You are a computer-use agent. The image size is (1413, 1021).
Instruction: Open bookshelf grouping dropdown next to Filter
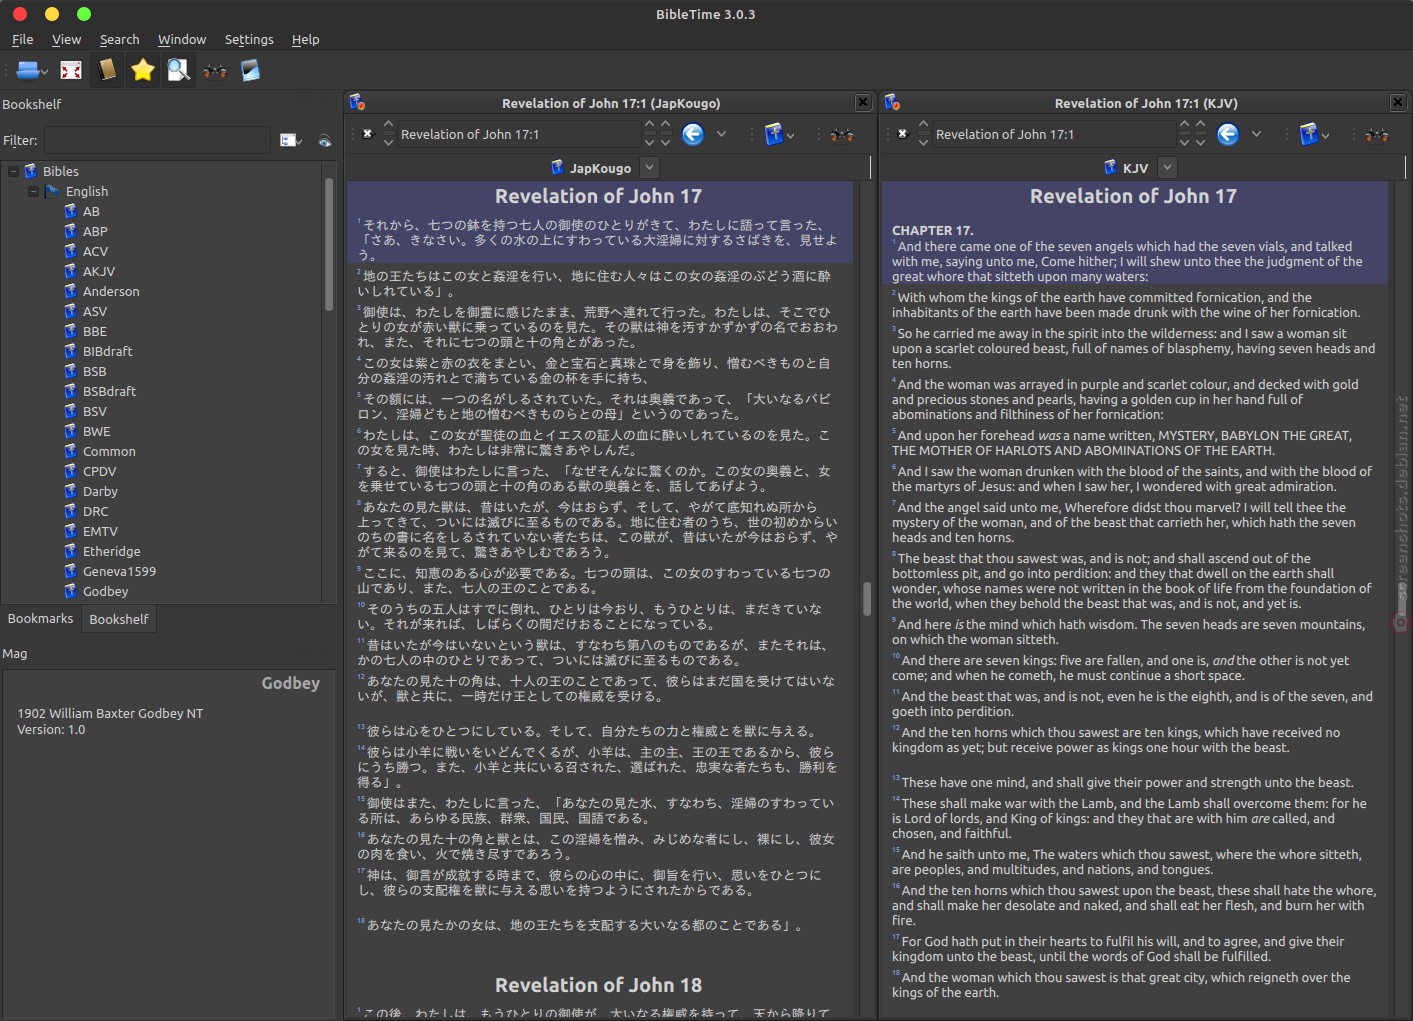coord(291,141)
